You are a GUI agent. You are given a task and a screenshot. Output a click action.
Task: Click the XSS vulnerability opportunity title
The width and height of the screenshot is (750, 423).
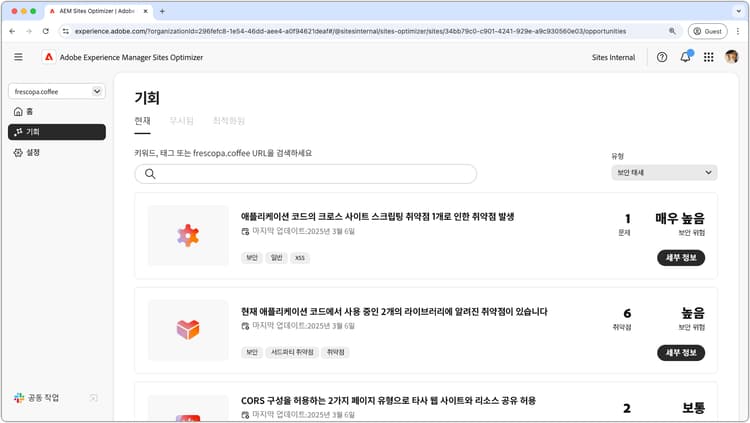click(377, 217)
